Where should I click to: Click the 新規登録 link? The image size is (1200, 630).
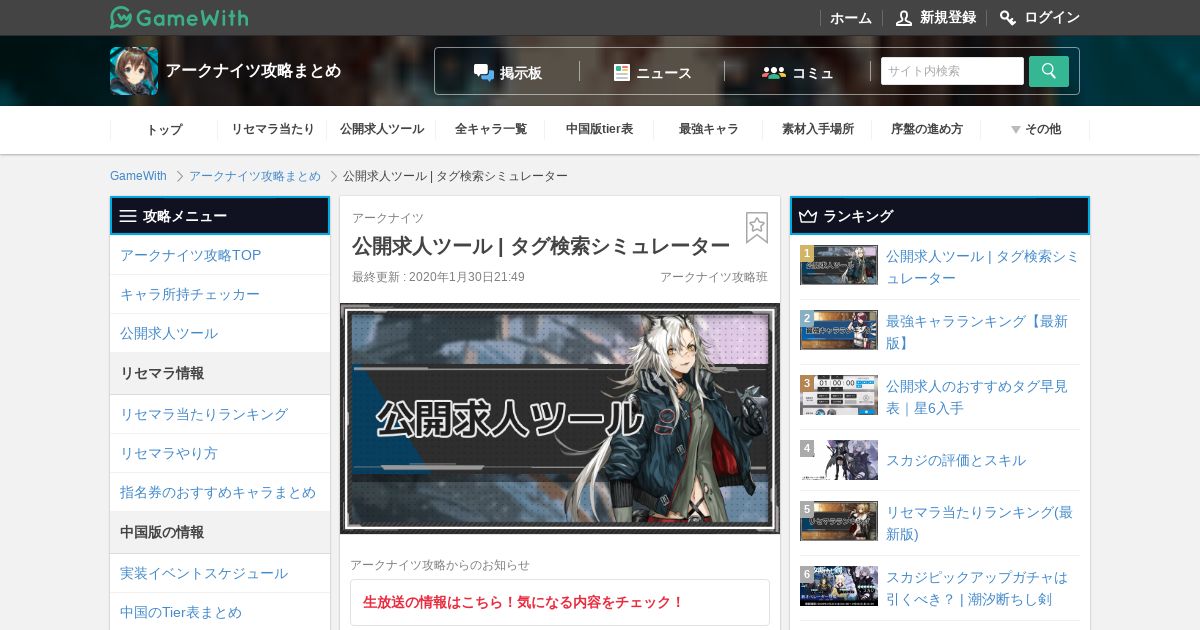(948, 18)
